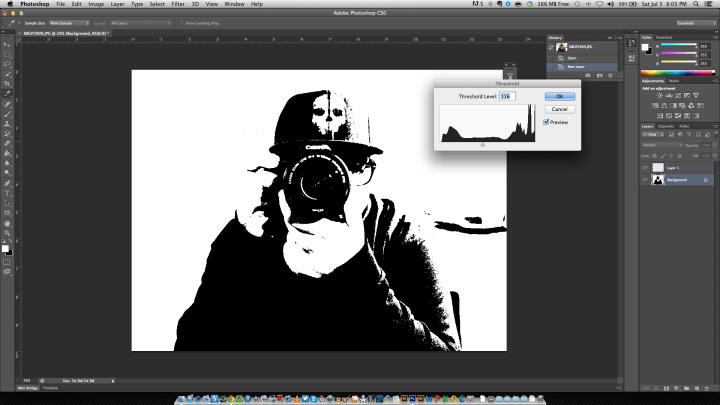Open the Select menu
720x405 pixels.
coord(157,4)
